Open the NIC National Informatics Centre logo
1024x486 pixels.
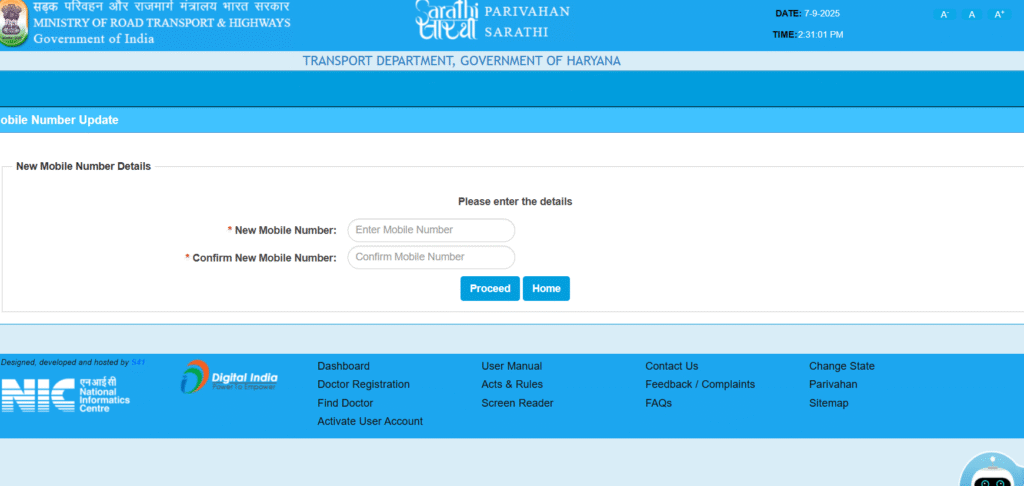[65, 395]
